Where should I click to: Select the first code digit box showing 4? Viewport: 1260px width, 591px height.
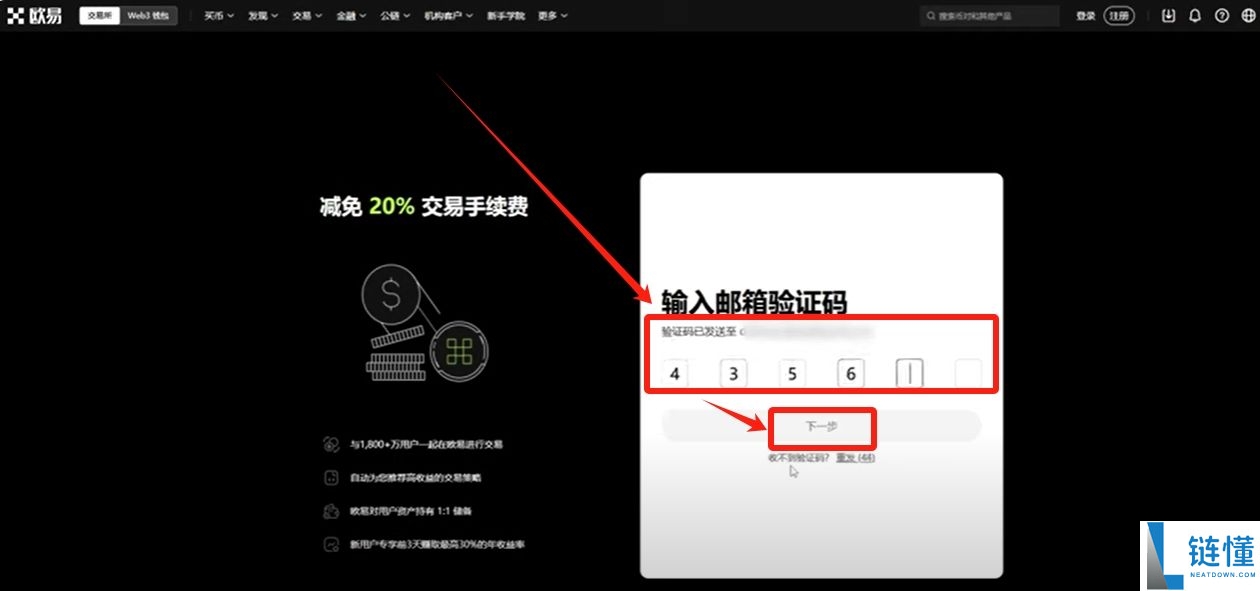[x=675, y=374]
